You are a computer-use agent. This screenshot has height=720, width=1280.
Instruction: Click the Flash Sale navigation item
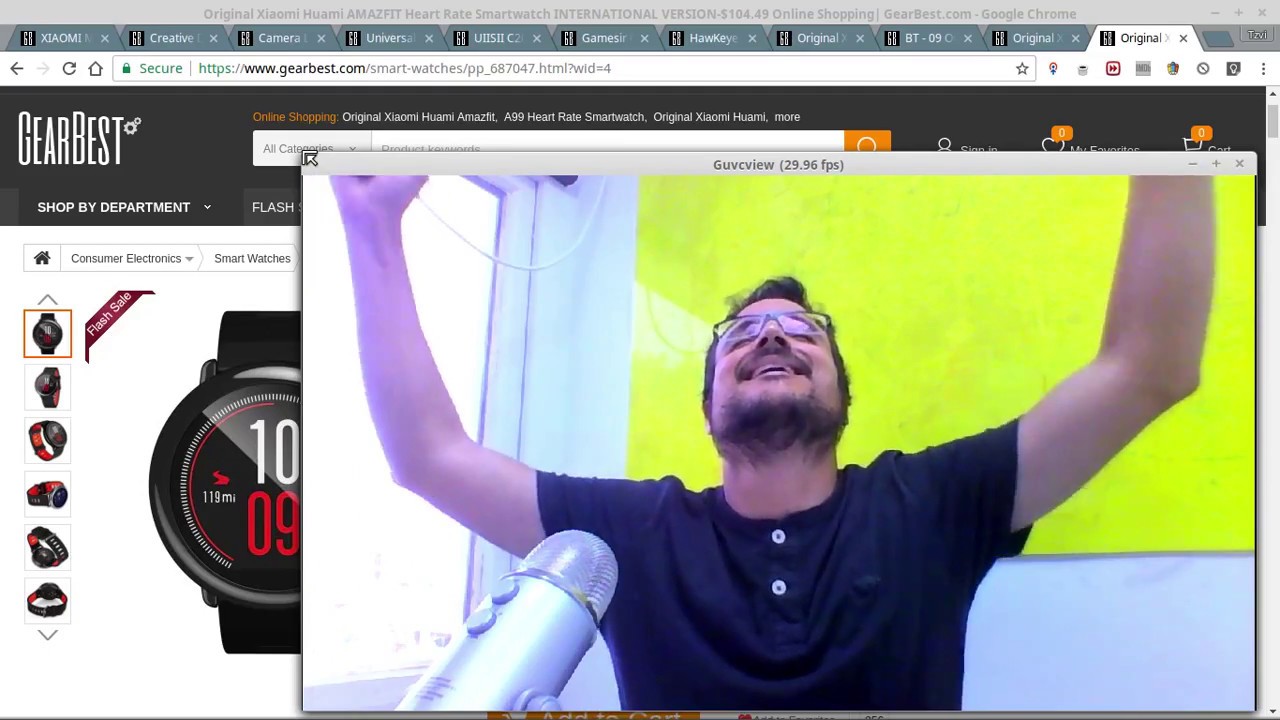click(276, 207)
